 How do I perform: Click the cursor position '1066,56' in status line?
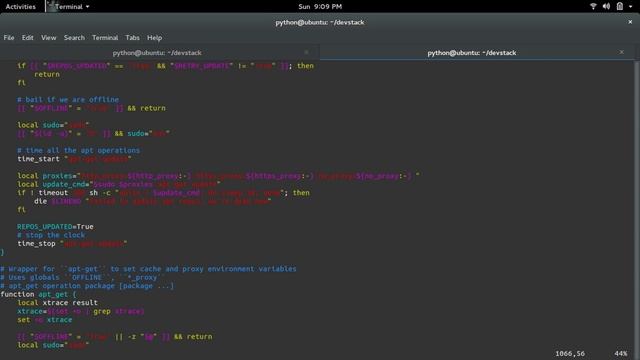click(x=570, y=353)
